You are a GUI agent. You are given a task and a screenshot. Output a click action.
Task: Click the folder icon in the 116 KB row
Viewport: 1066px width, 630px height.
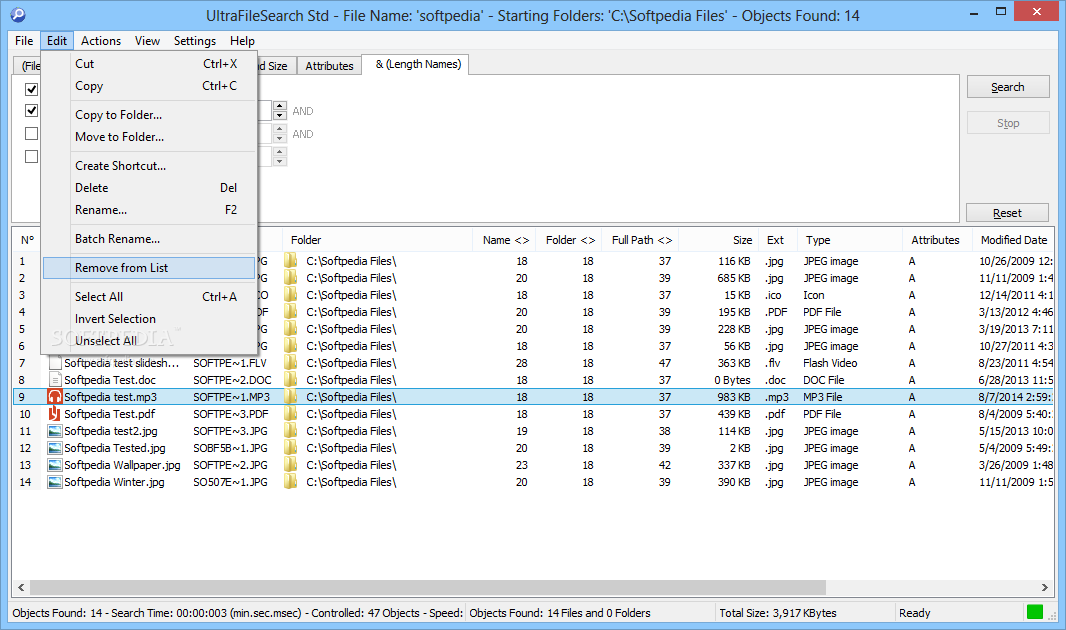291,261
